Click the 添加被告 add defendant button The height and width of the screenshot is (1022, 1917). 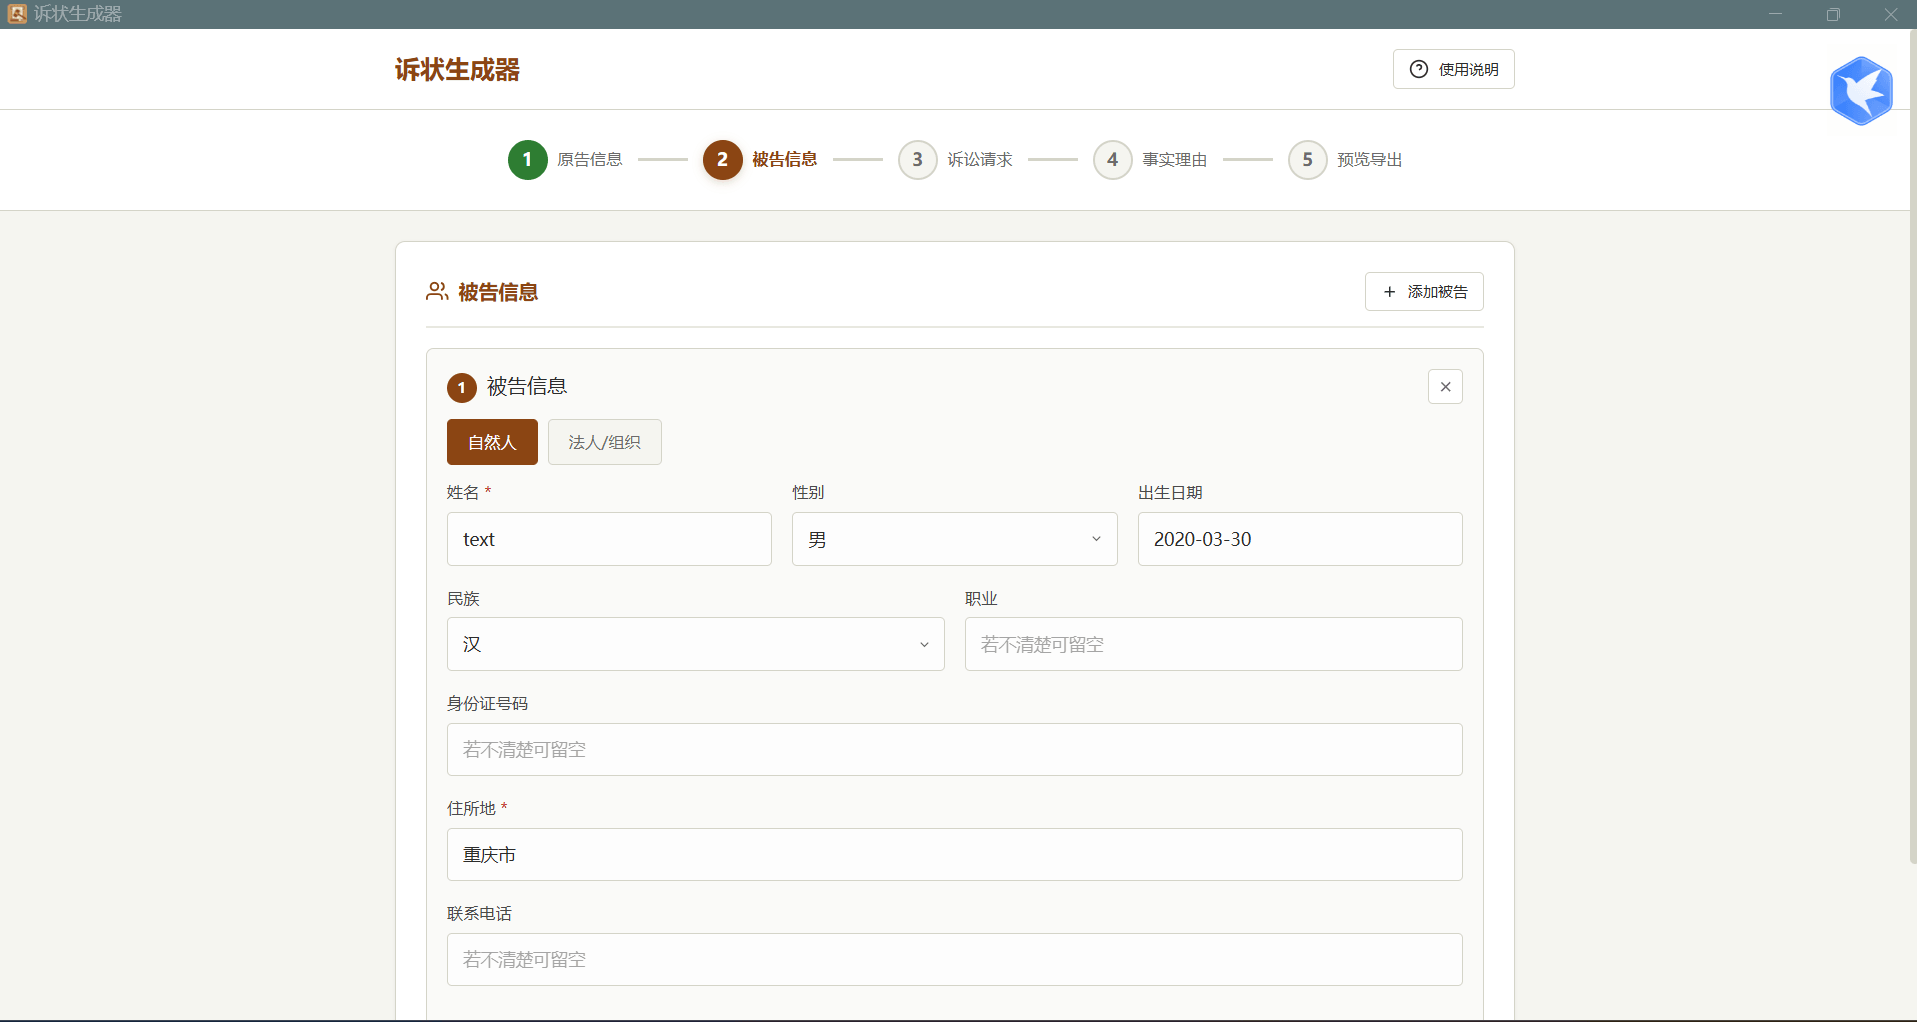click(1424, 292)
